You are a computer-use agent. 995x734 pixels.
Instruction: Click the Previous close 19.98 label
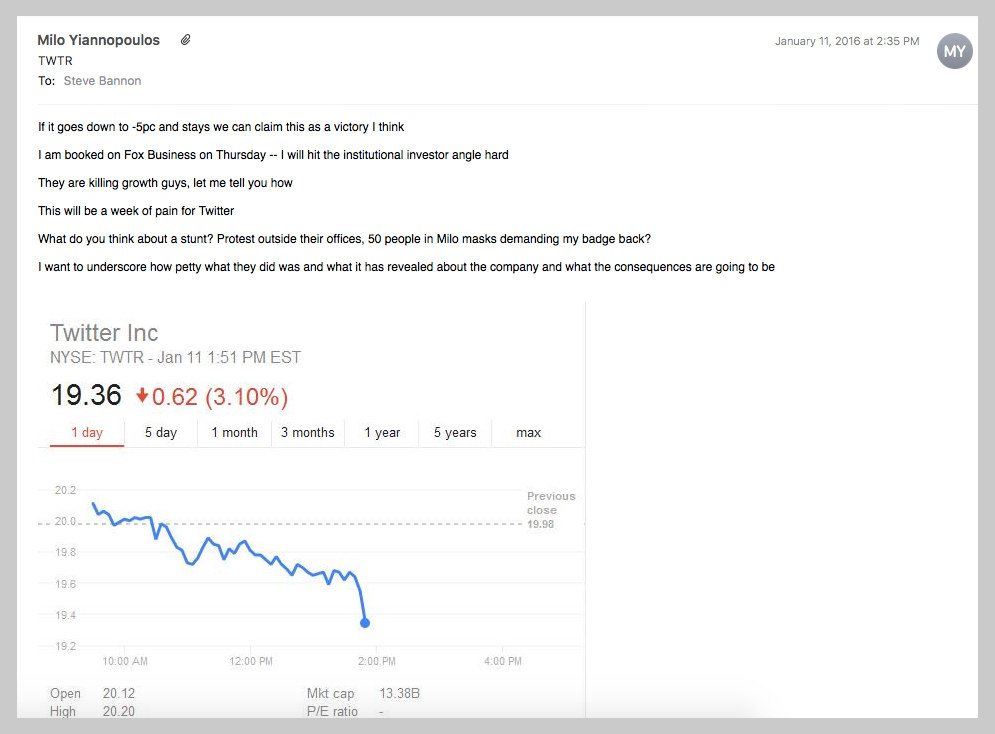(x=551, y=510)
